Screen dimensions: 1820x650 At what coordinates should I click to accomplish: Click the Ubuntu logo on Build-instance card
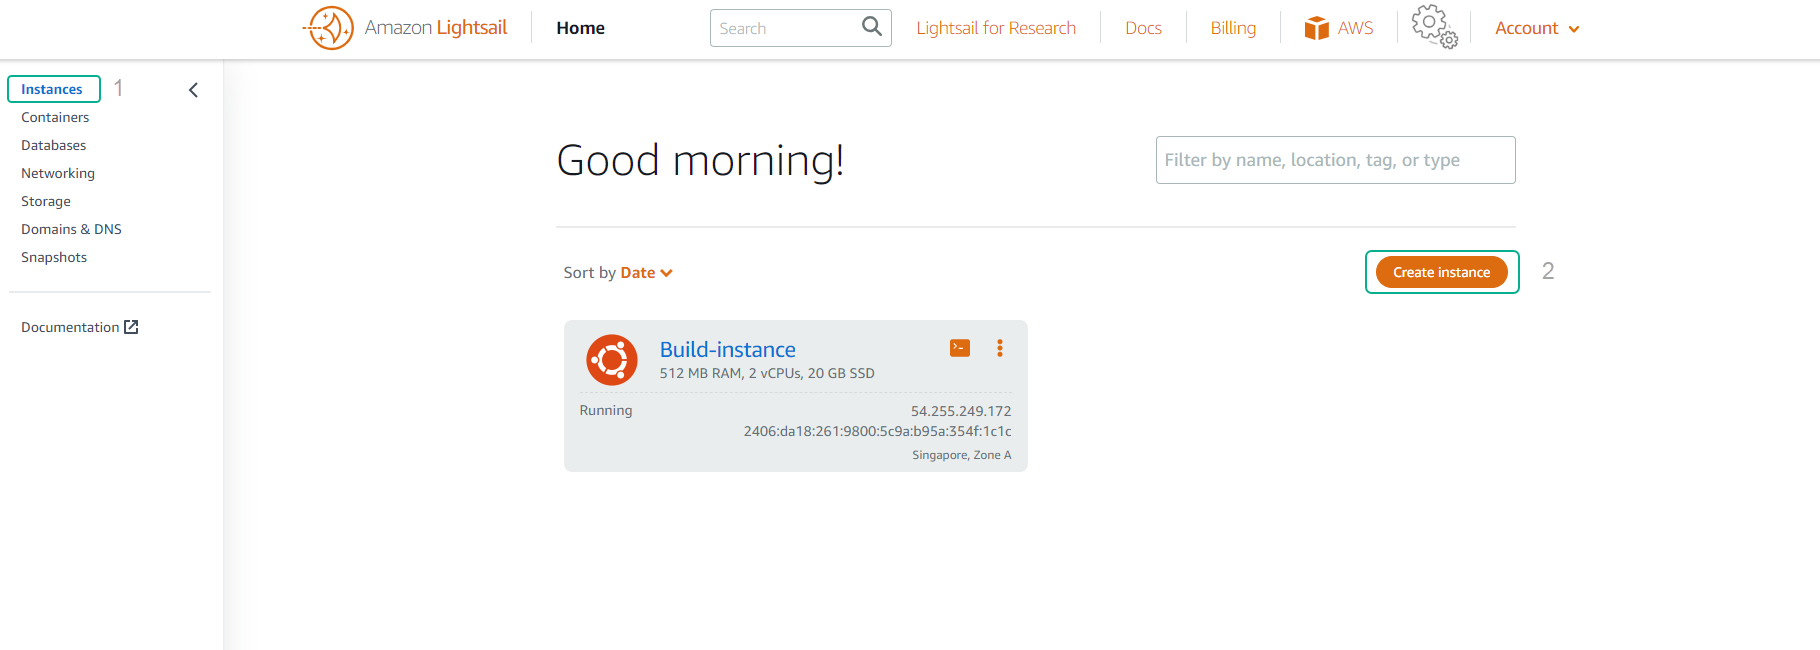[x=612, y=360]
